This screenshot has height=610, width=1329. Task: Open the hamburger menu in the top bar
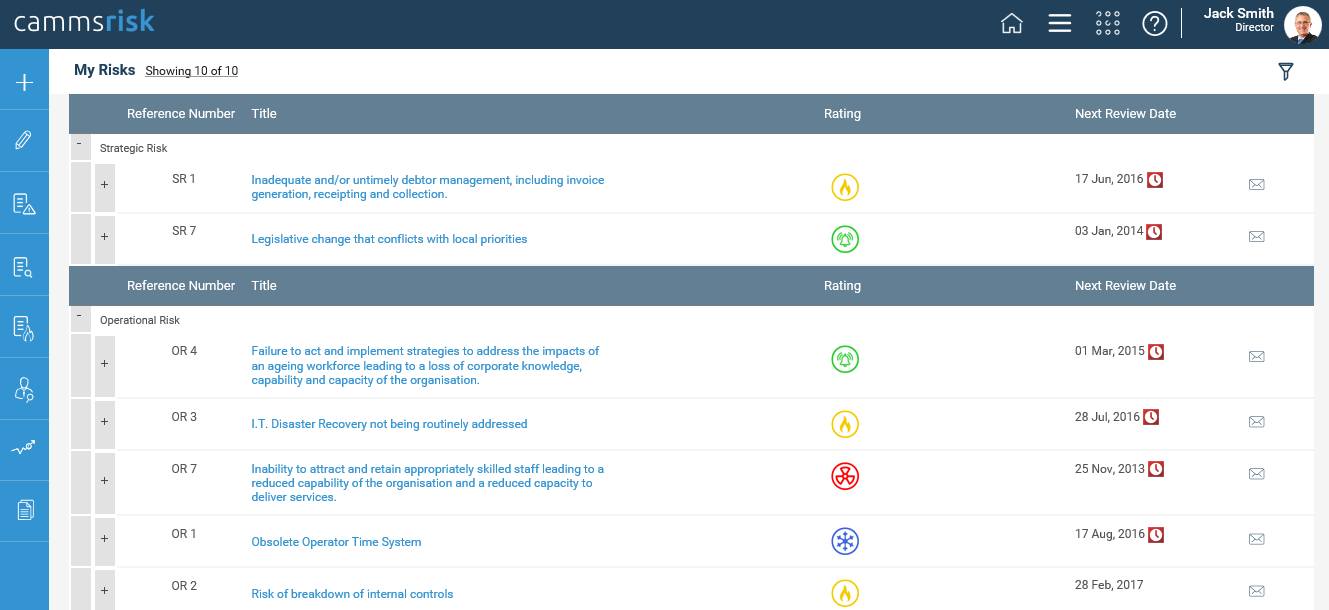[x=1060, y=24]
